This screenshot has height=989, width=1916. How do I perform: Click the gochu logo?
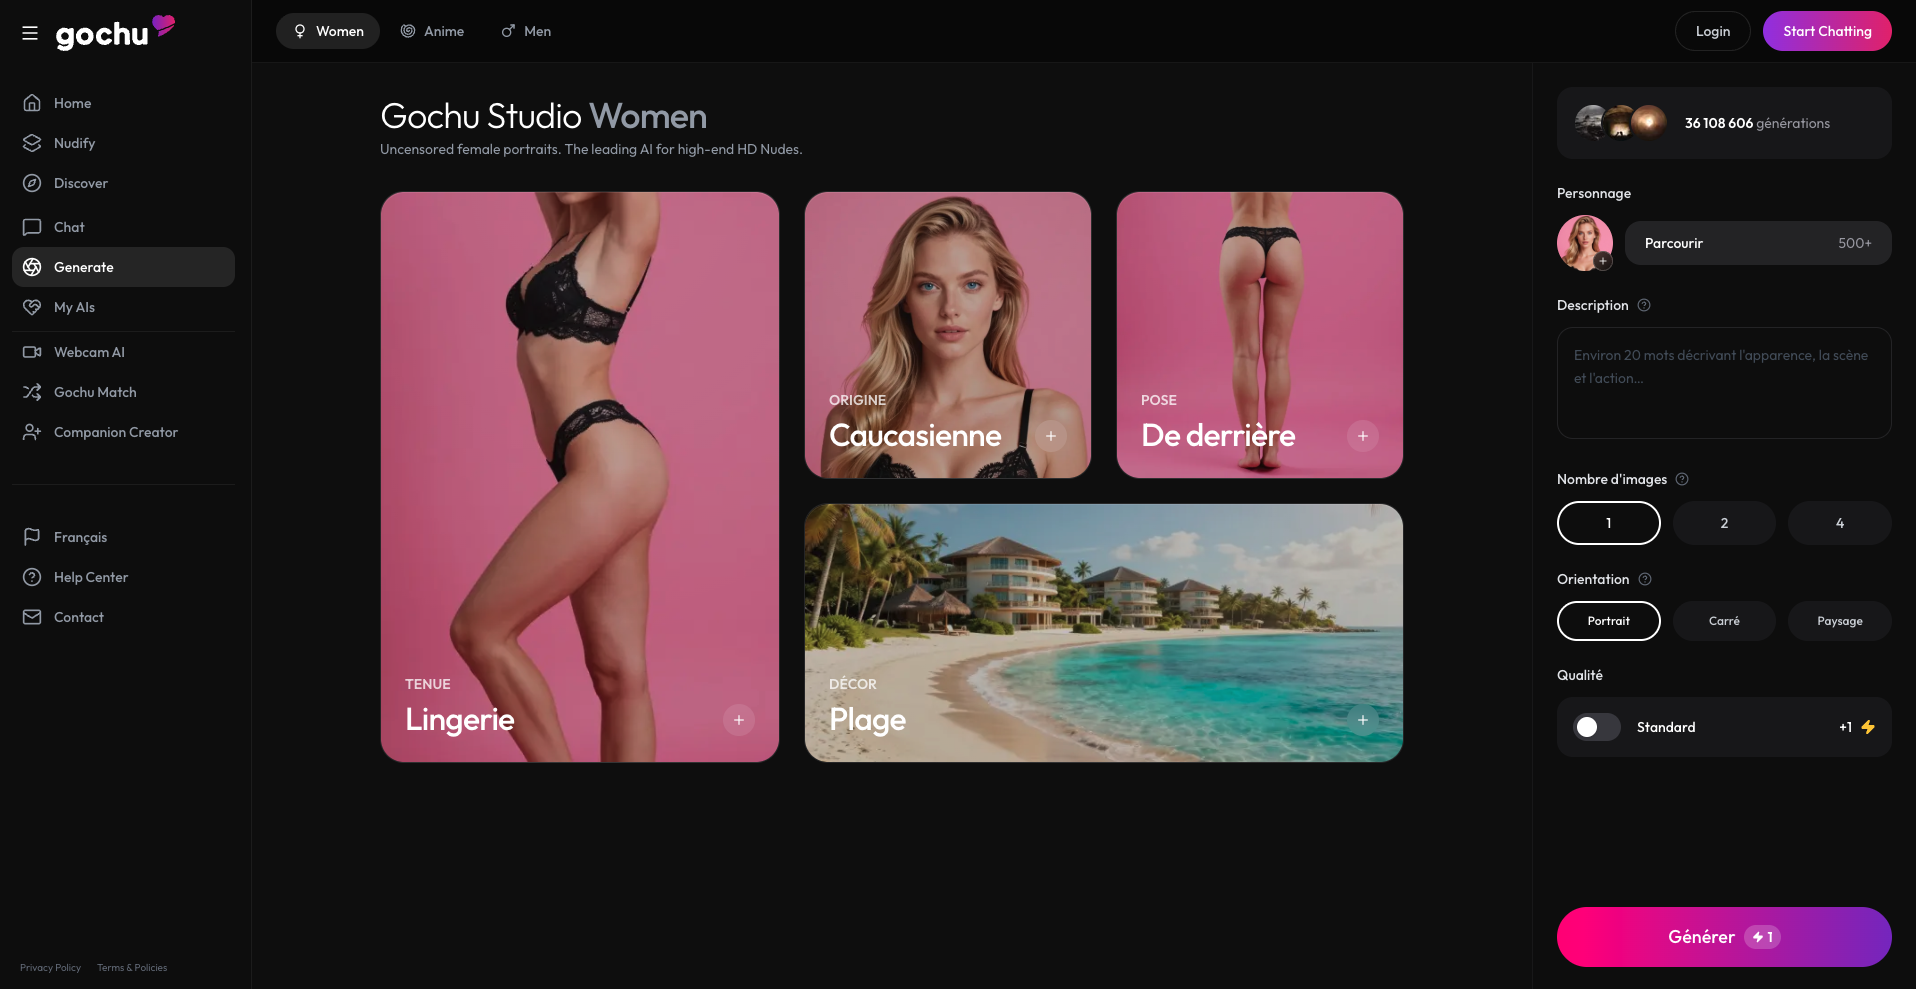coord(115,32)
